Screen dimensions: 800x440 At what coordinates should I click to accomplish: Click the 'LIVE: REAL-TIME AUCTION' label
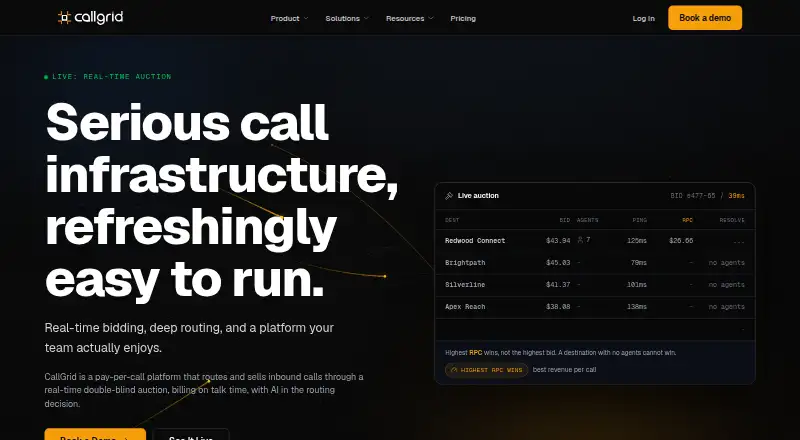[112, 77]
